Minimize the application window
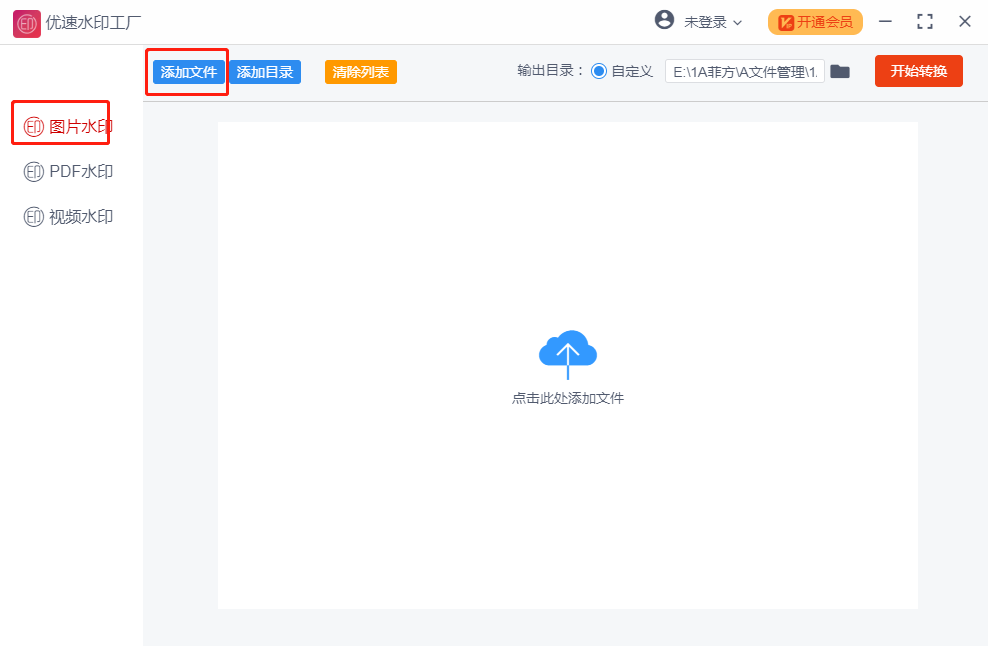 coord(885,21)
